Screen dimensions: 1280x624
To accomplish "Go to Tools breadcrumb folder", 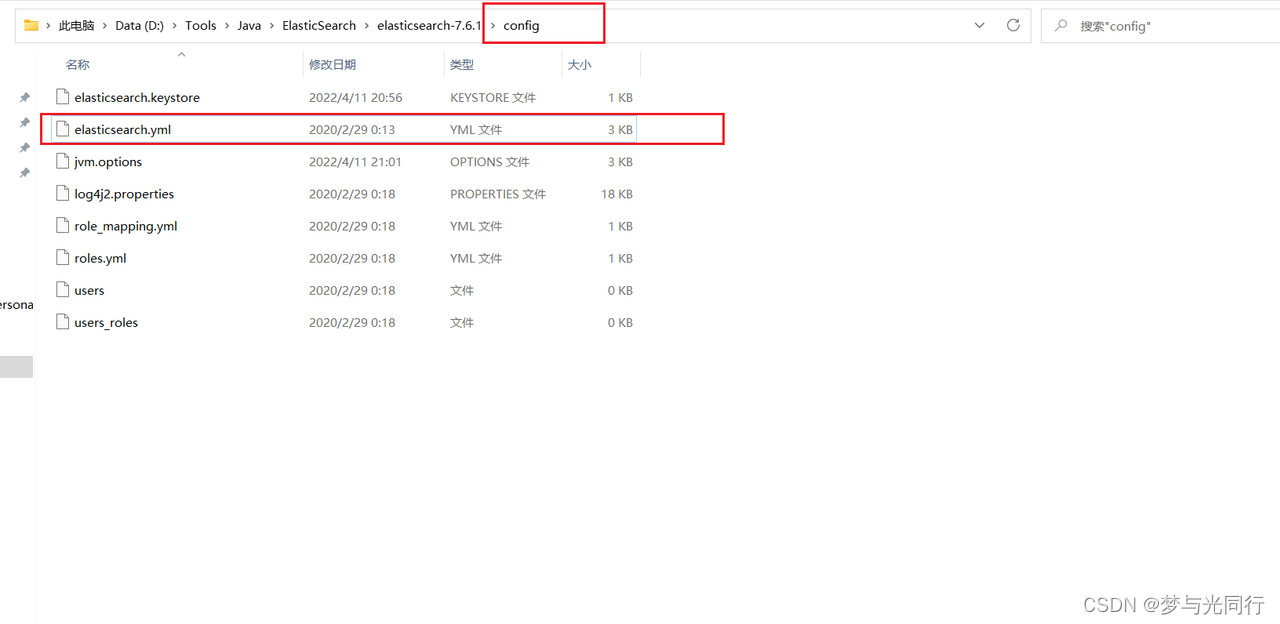I will pos(201,26).
